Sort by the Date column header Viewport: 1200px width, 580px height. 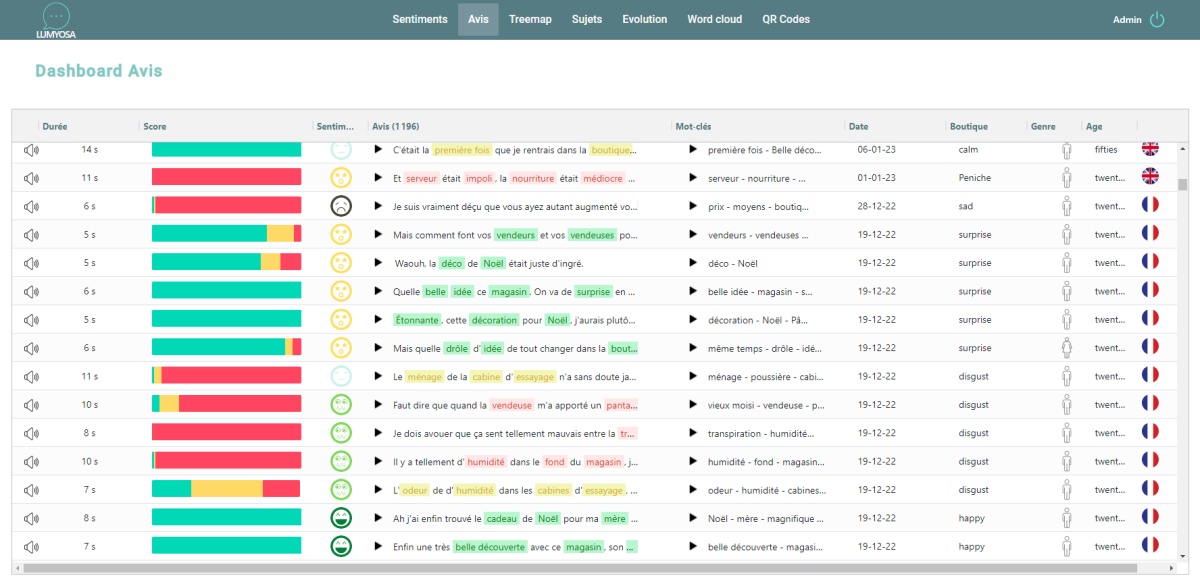858,127
